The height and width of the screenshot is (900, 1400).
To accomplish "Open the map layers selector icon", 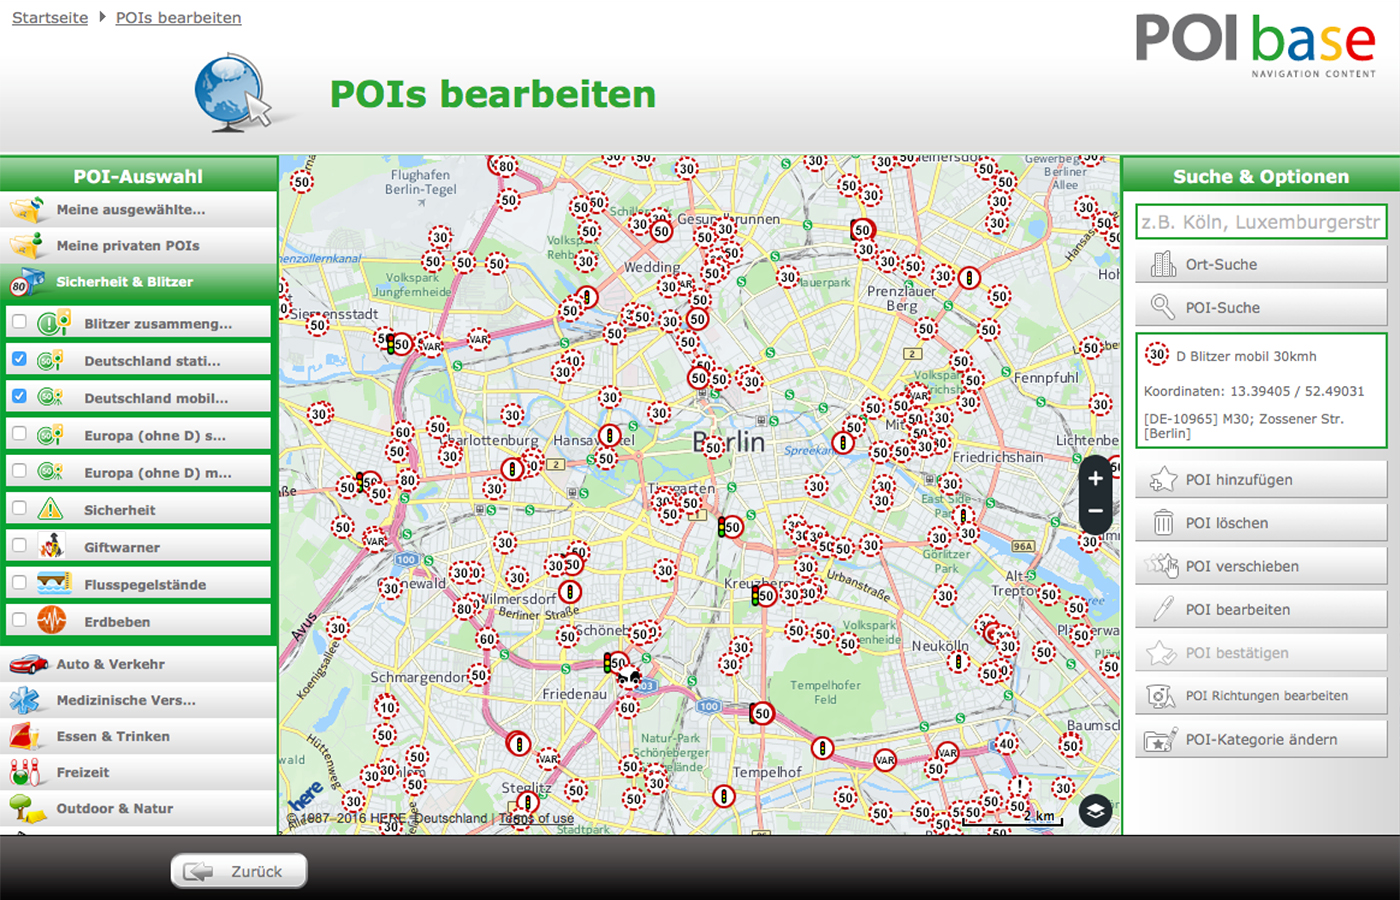I will point(1095,811).
